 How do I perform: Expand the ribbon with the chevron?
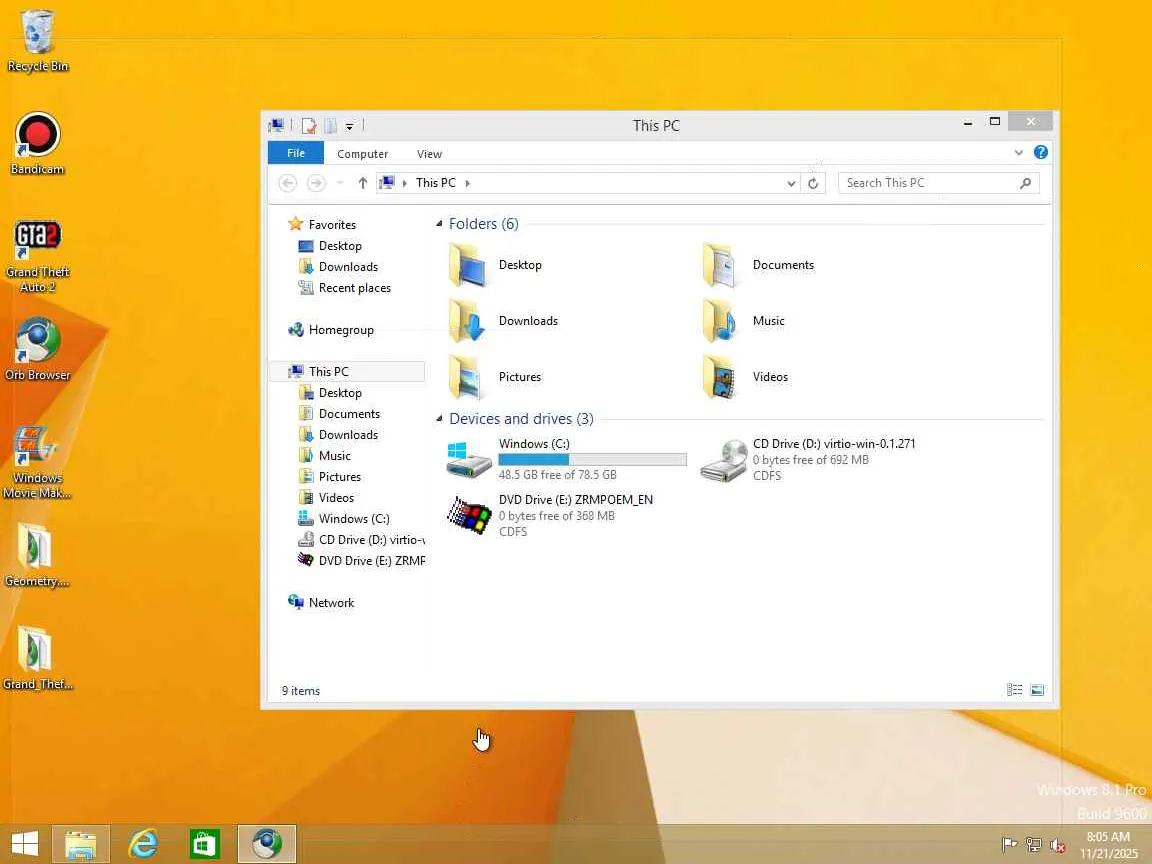[1018, 153]
